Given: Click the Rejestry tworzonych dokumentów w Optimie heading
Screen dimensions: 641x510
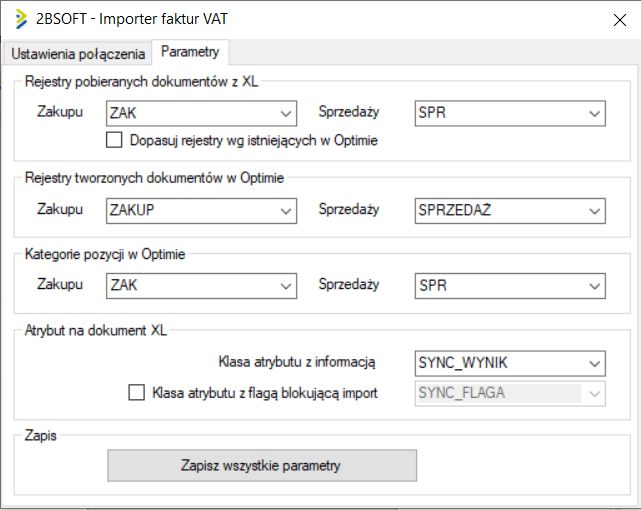Looking at the screenshot, I should tap(154, 178).
